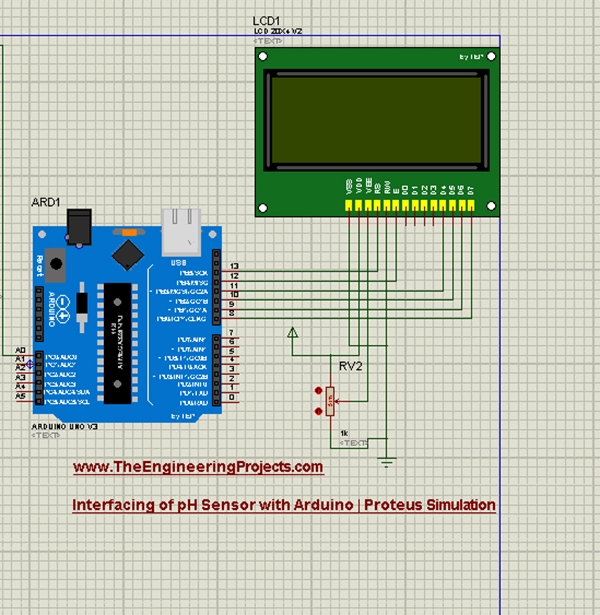
Task: Select the black DC power jack on Arduino
Action: 79,227
